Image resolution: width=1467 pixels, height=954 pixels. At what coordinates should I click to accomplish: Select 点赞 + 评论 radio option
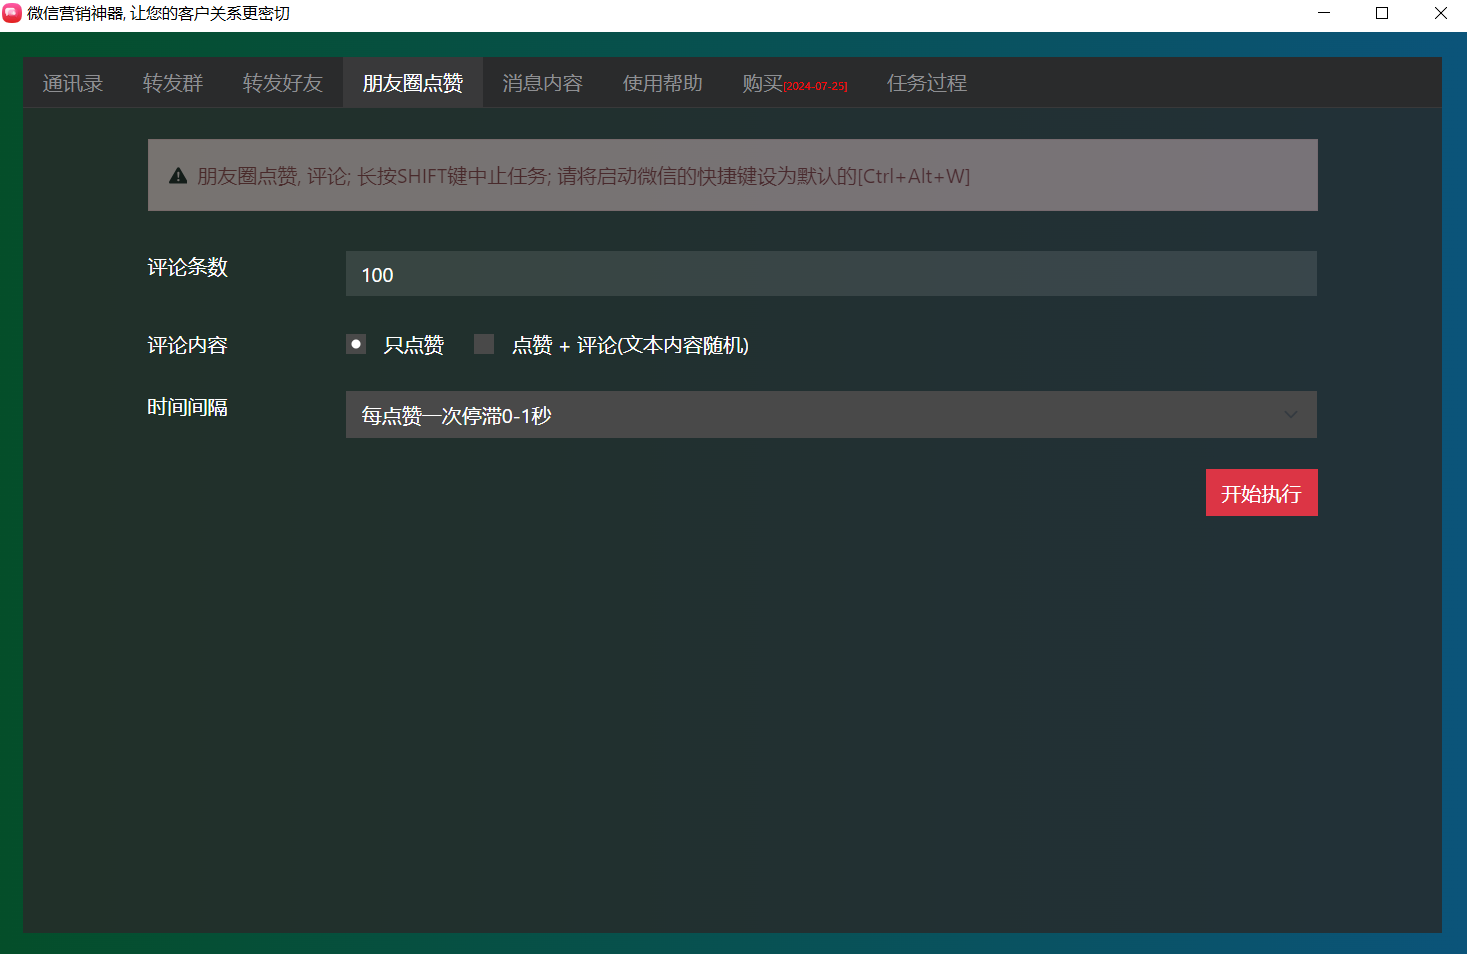(x=484, y=344)
